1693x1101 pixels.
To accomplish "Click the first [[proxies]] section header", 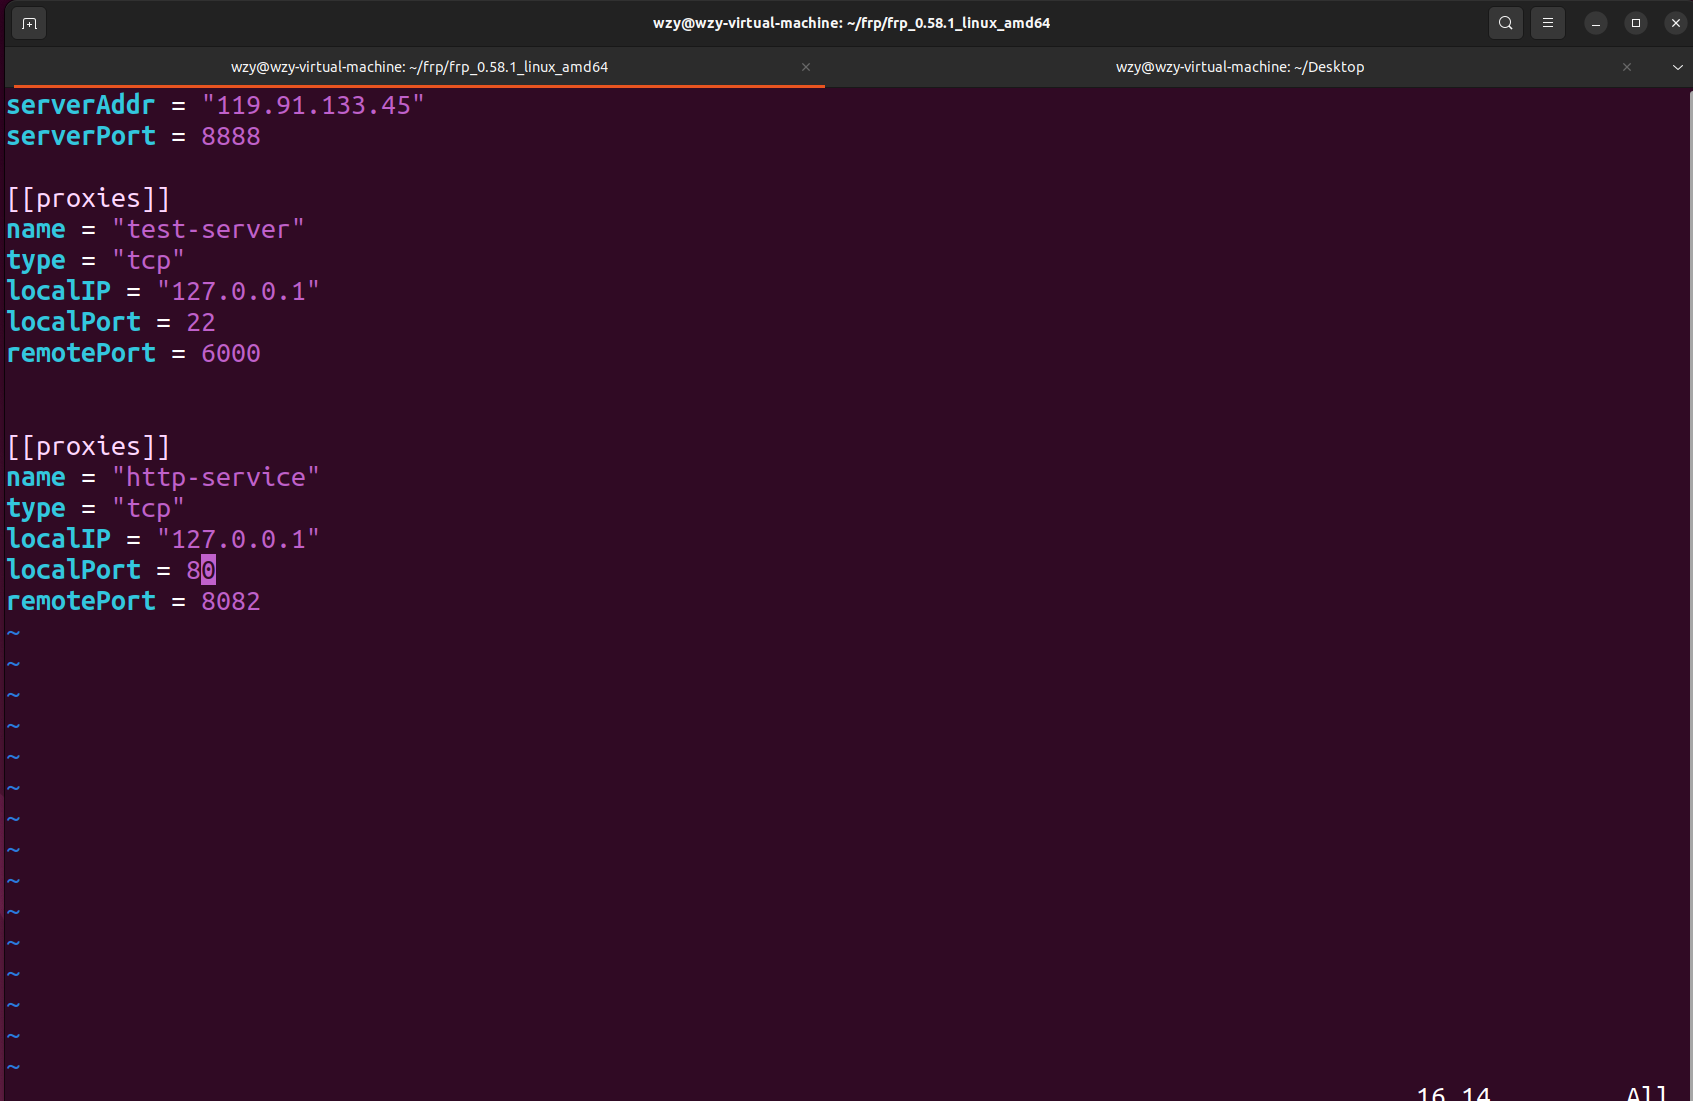I will [89, 198].
